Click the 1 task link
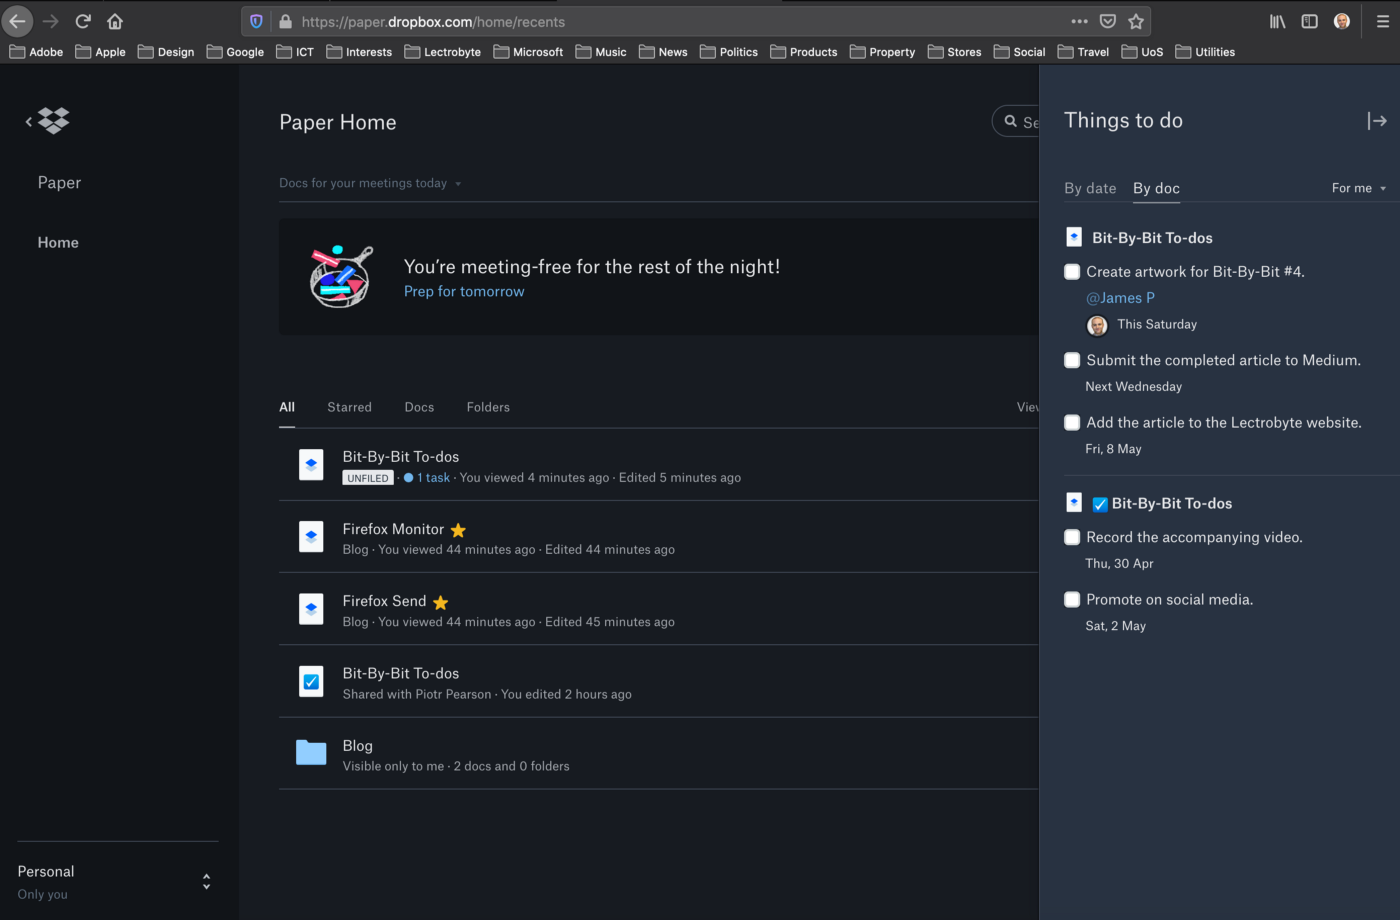Viewport: 1400px width, 920px height. (433, 478)
